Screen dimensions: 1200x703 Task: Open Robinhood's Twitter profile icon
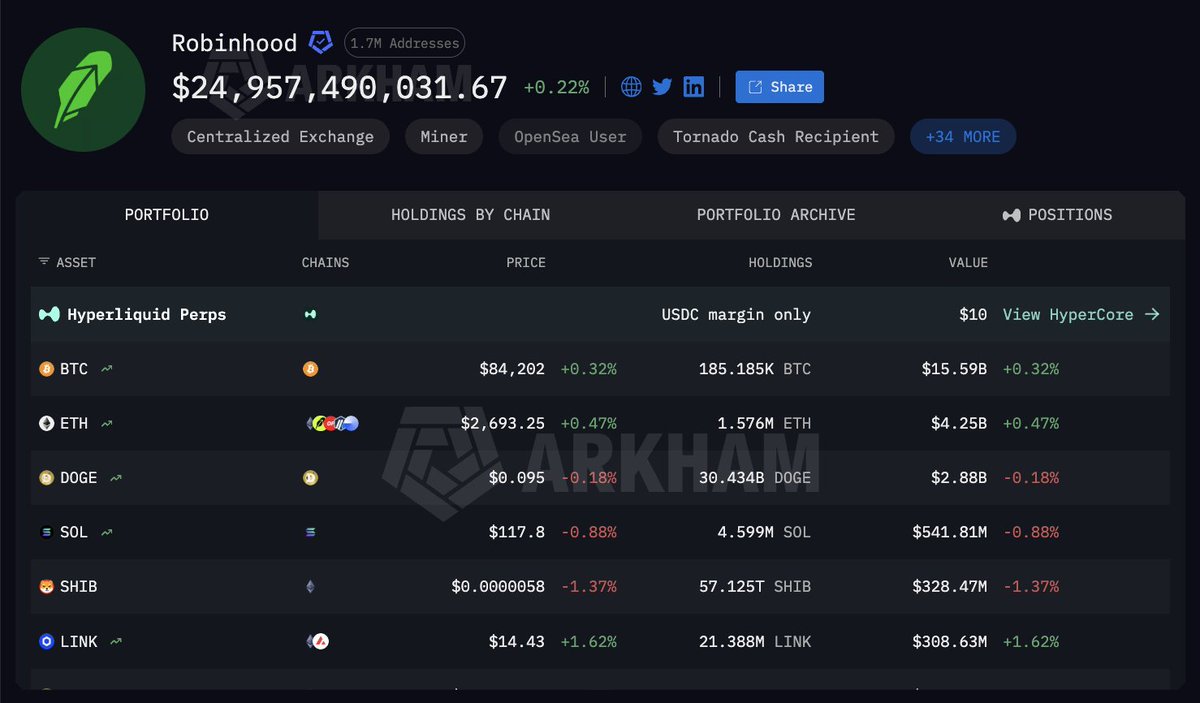pos(662,87)
